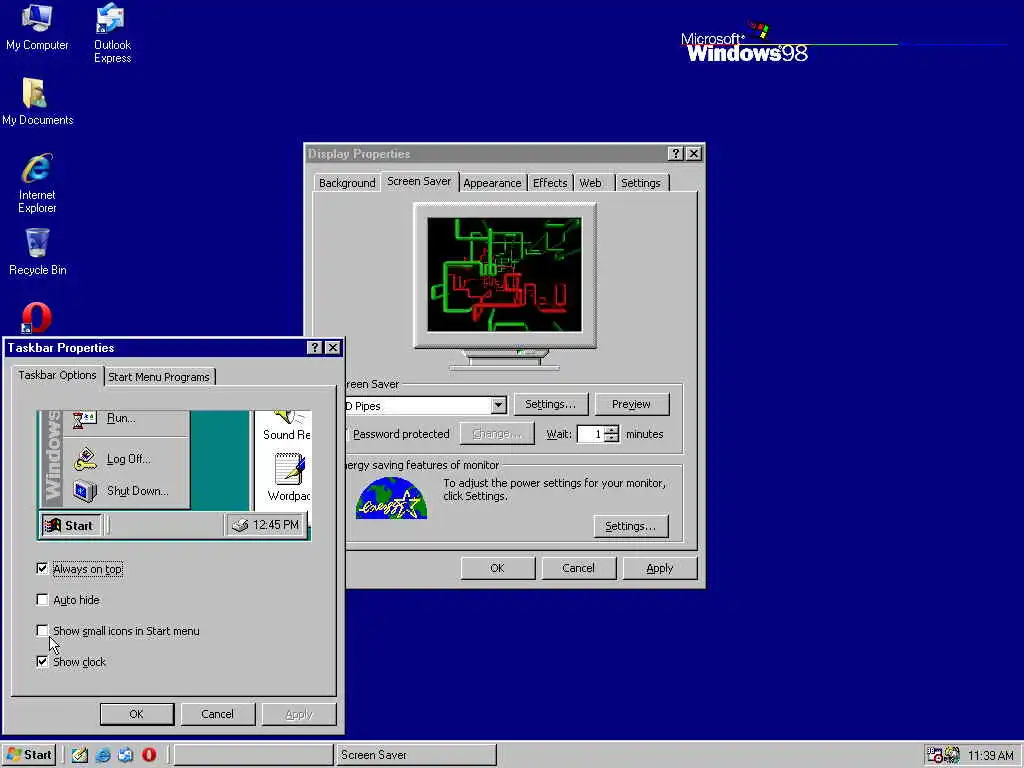Click the Help button in Display Properties
This screenshot has height=768, width=1024.
point(676,153)
